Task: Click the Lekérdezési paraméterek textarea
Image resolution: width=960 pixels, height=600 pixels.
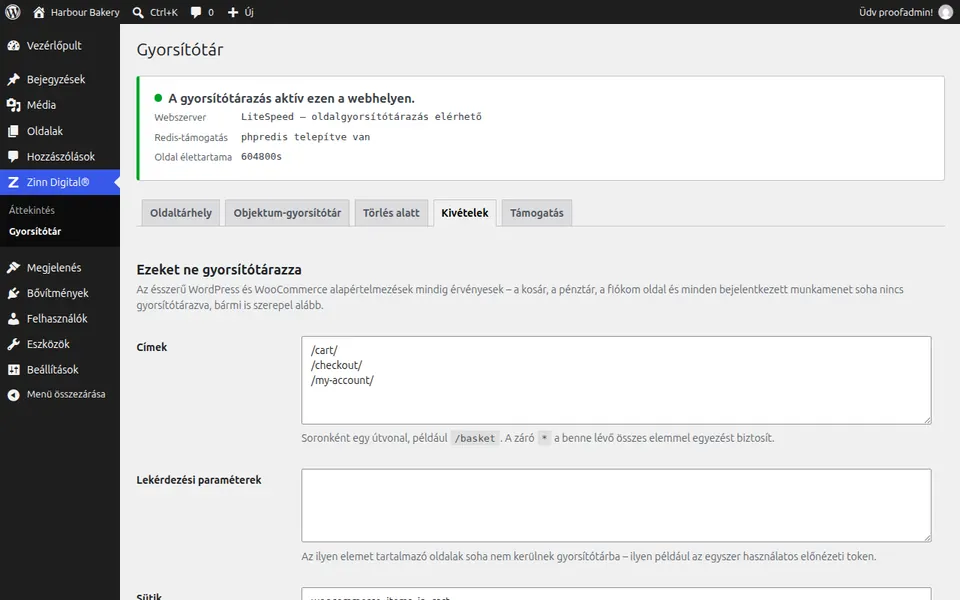Action: 617,506
